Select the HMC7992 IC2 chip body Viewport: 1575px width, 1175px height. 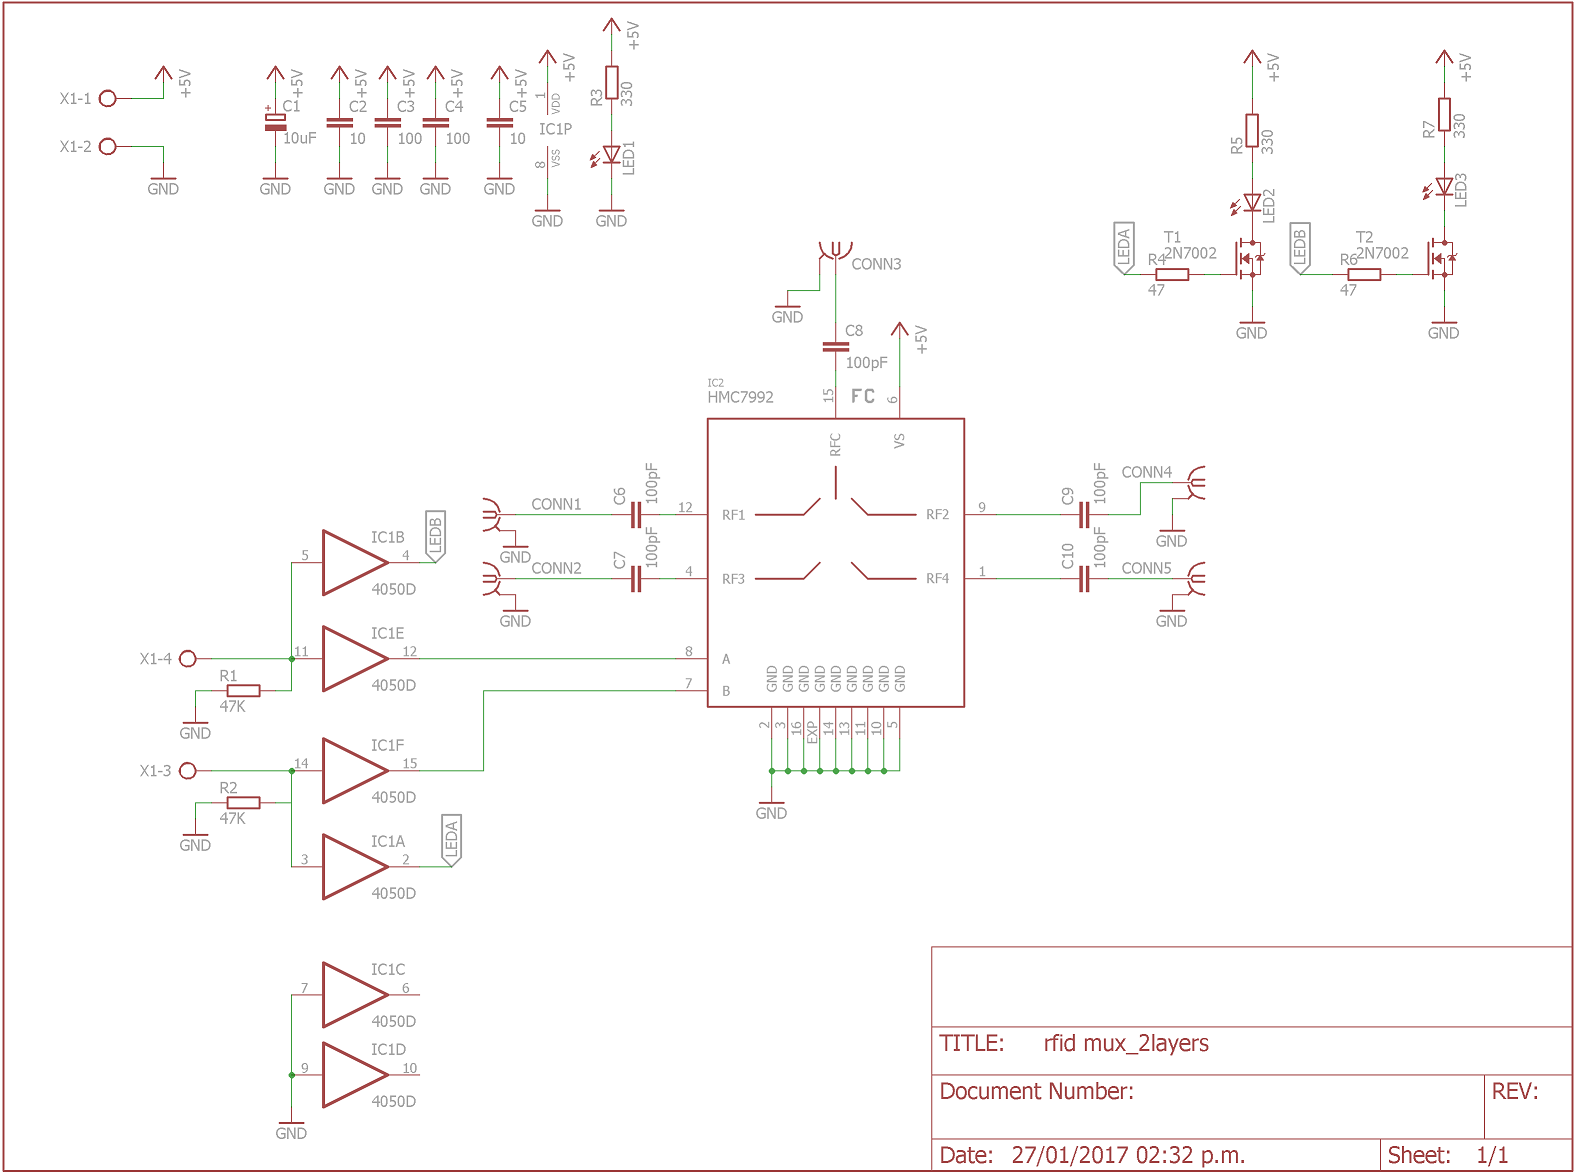836,563
